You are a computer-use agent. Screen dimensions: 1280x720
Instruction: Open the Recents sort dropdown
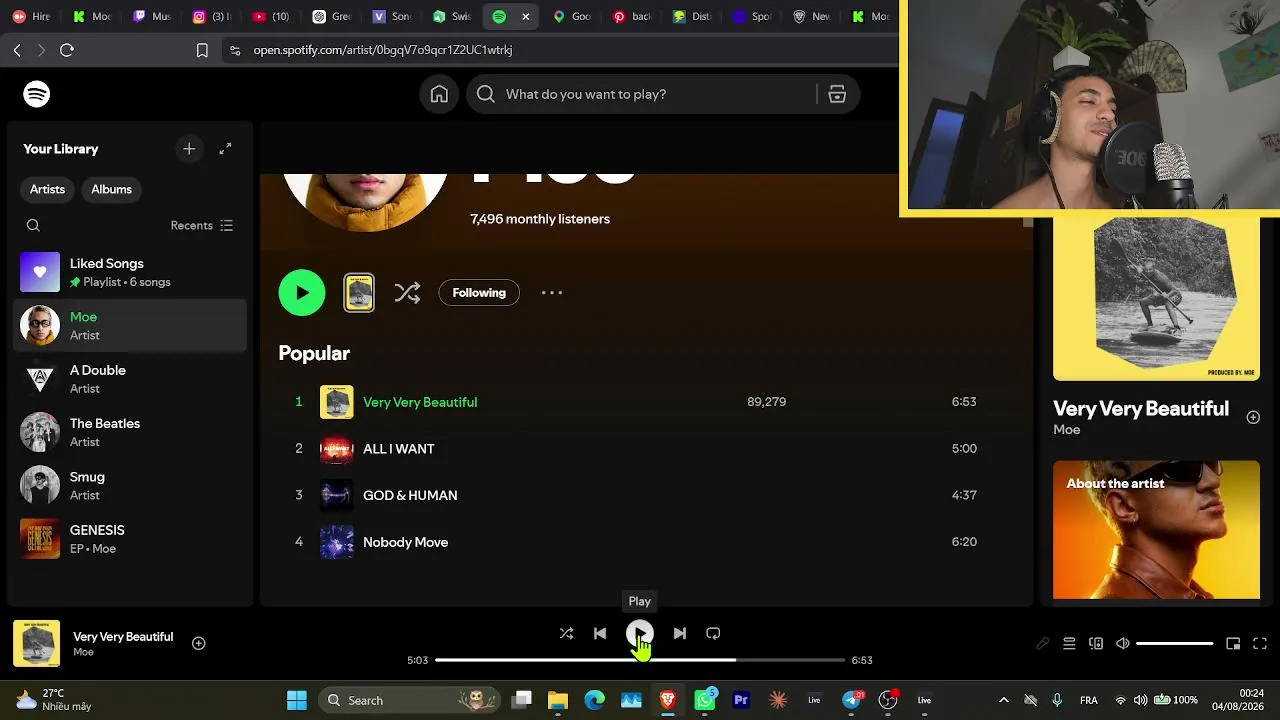pyautogui.click(x=202, y=226)
